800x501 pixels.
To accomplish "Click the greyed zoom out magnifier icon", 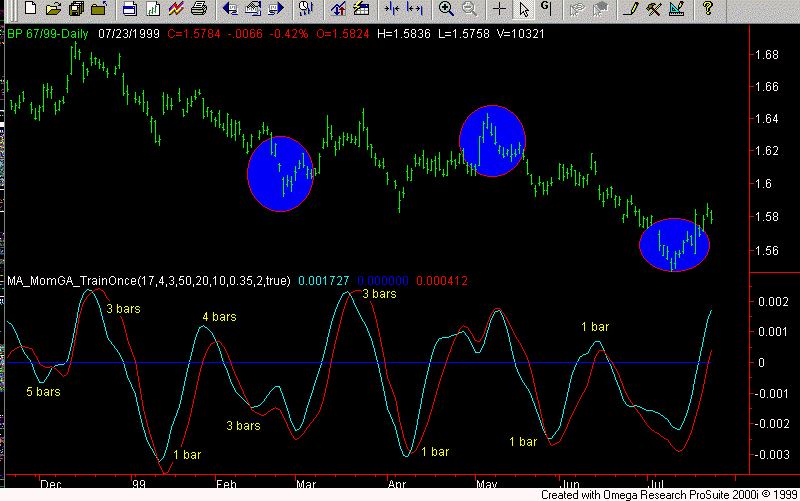I will click(x=469, y=8).
